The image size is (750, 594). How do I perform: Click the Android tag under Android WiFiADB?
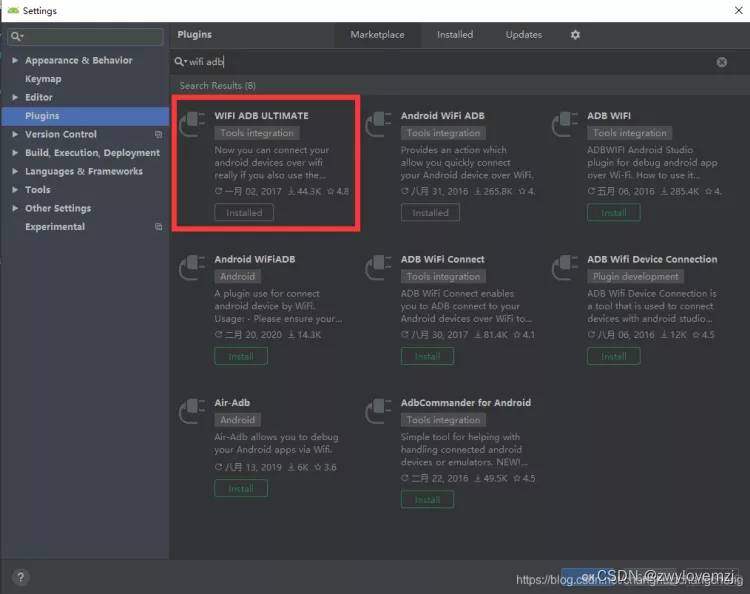point(238,276)
